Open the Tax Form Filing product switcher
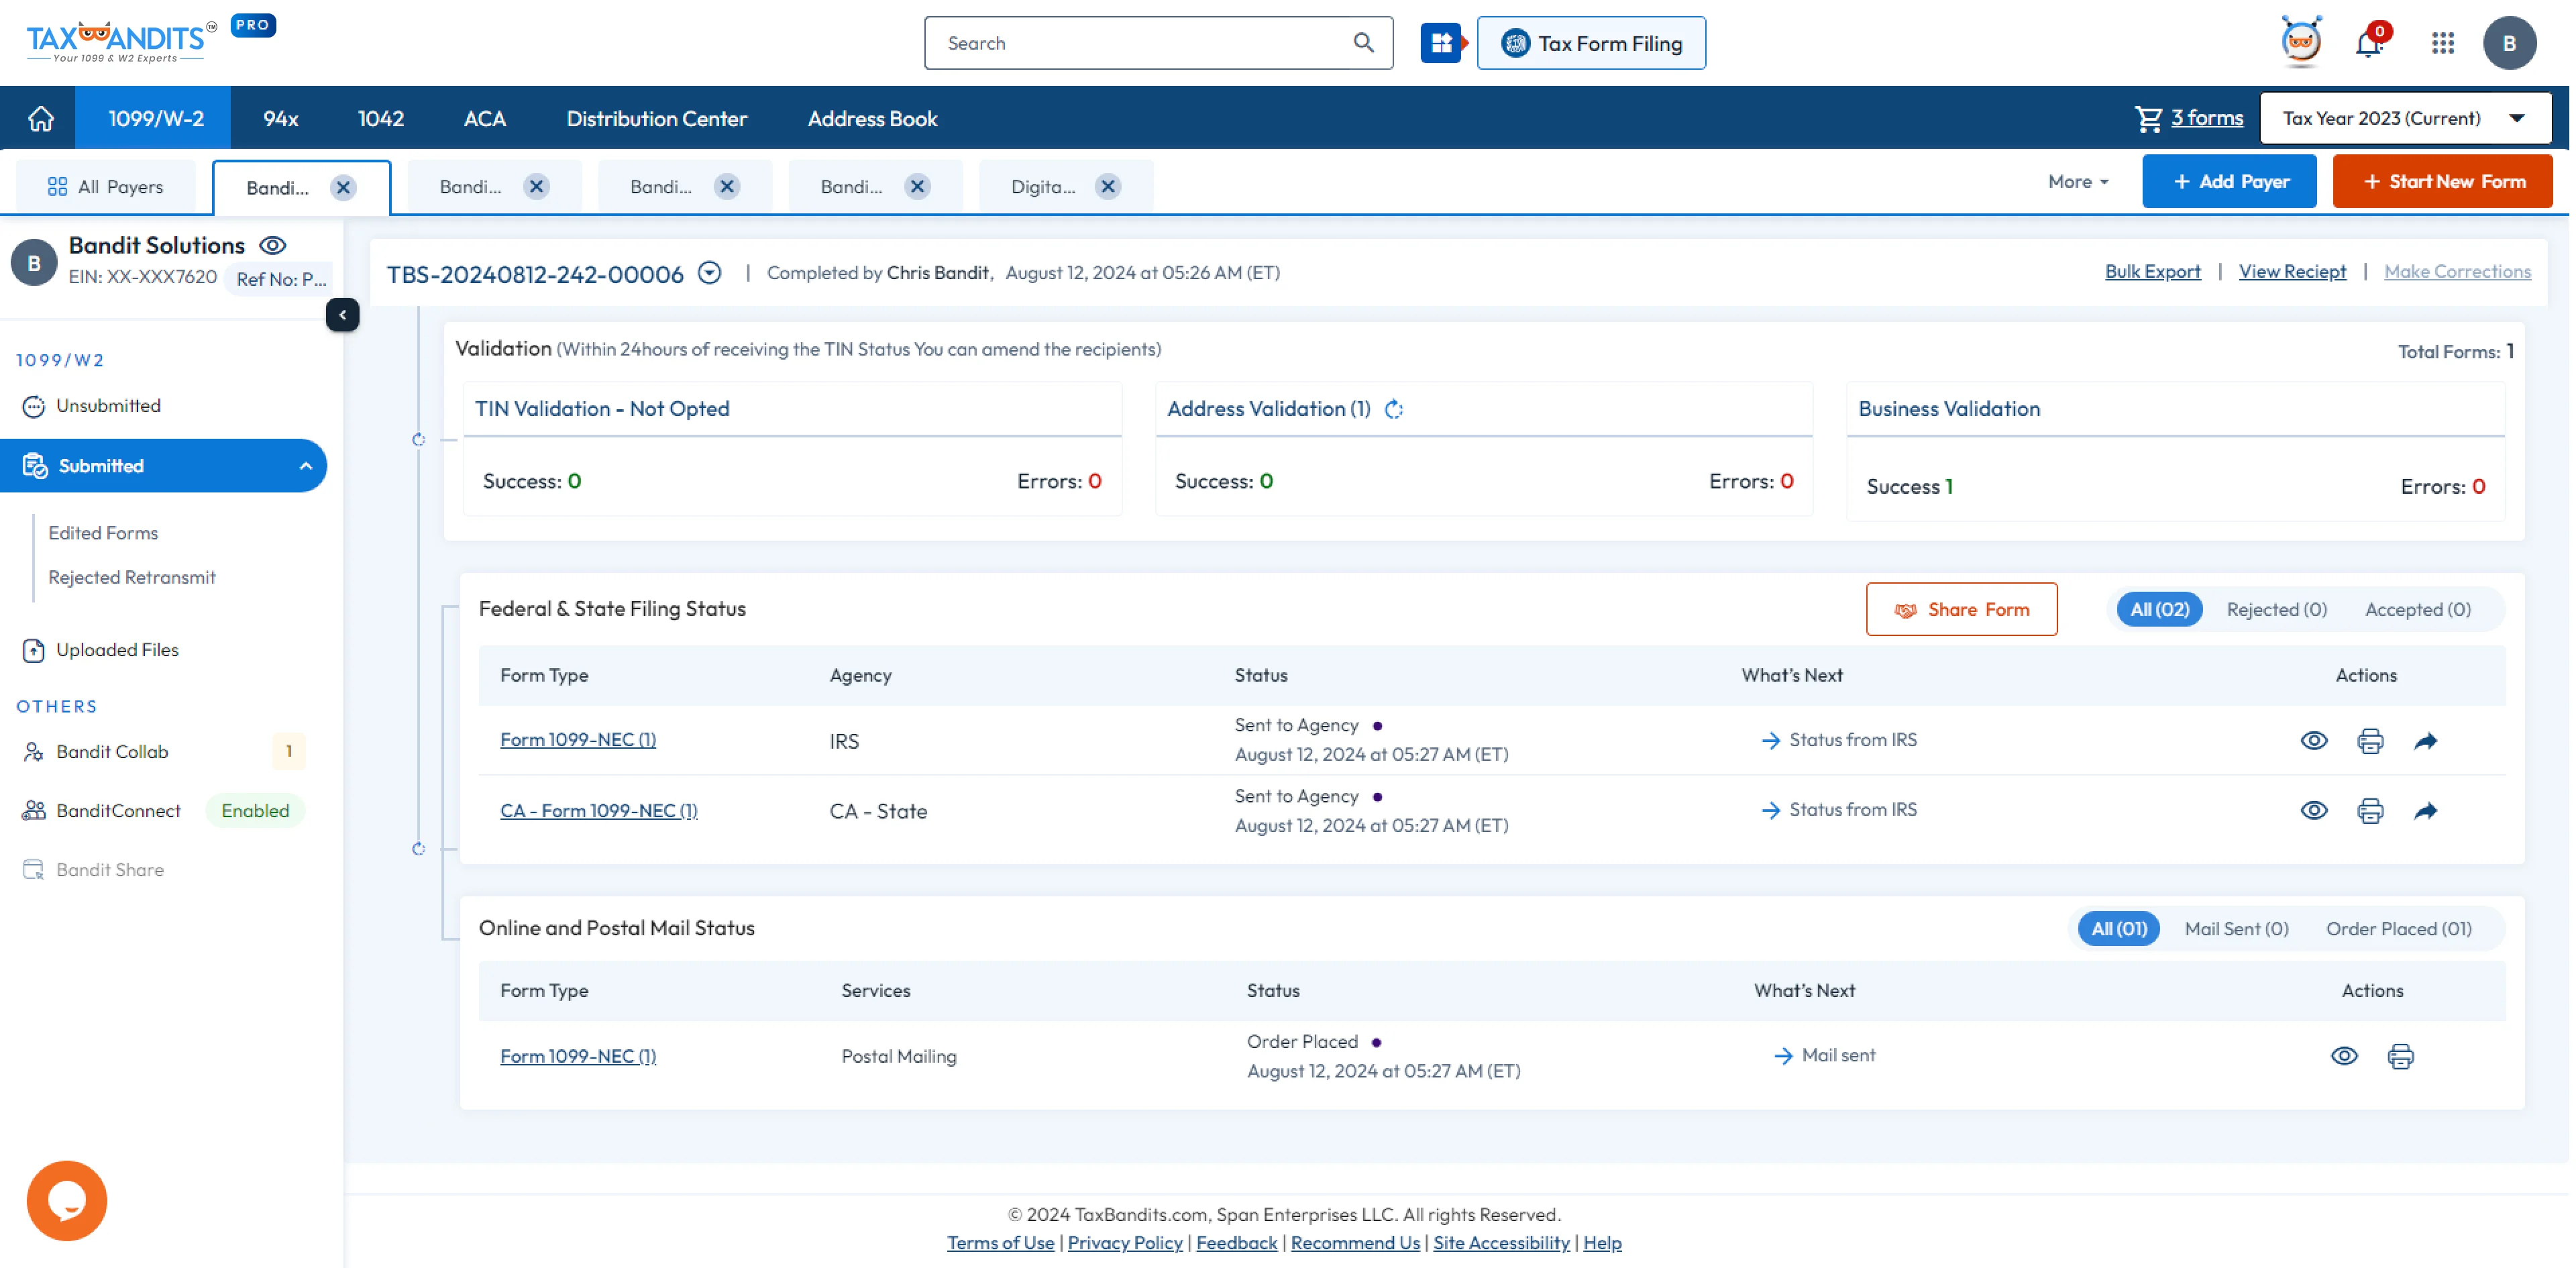The image size is (2576, 1268). (x=1591, y=43)
